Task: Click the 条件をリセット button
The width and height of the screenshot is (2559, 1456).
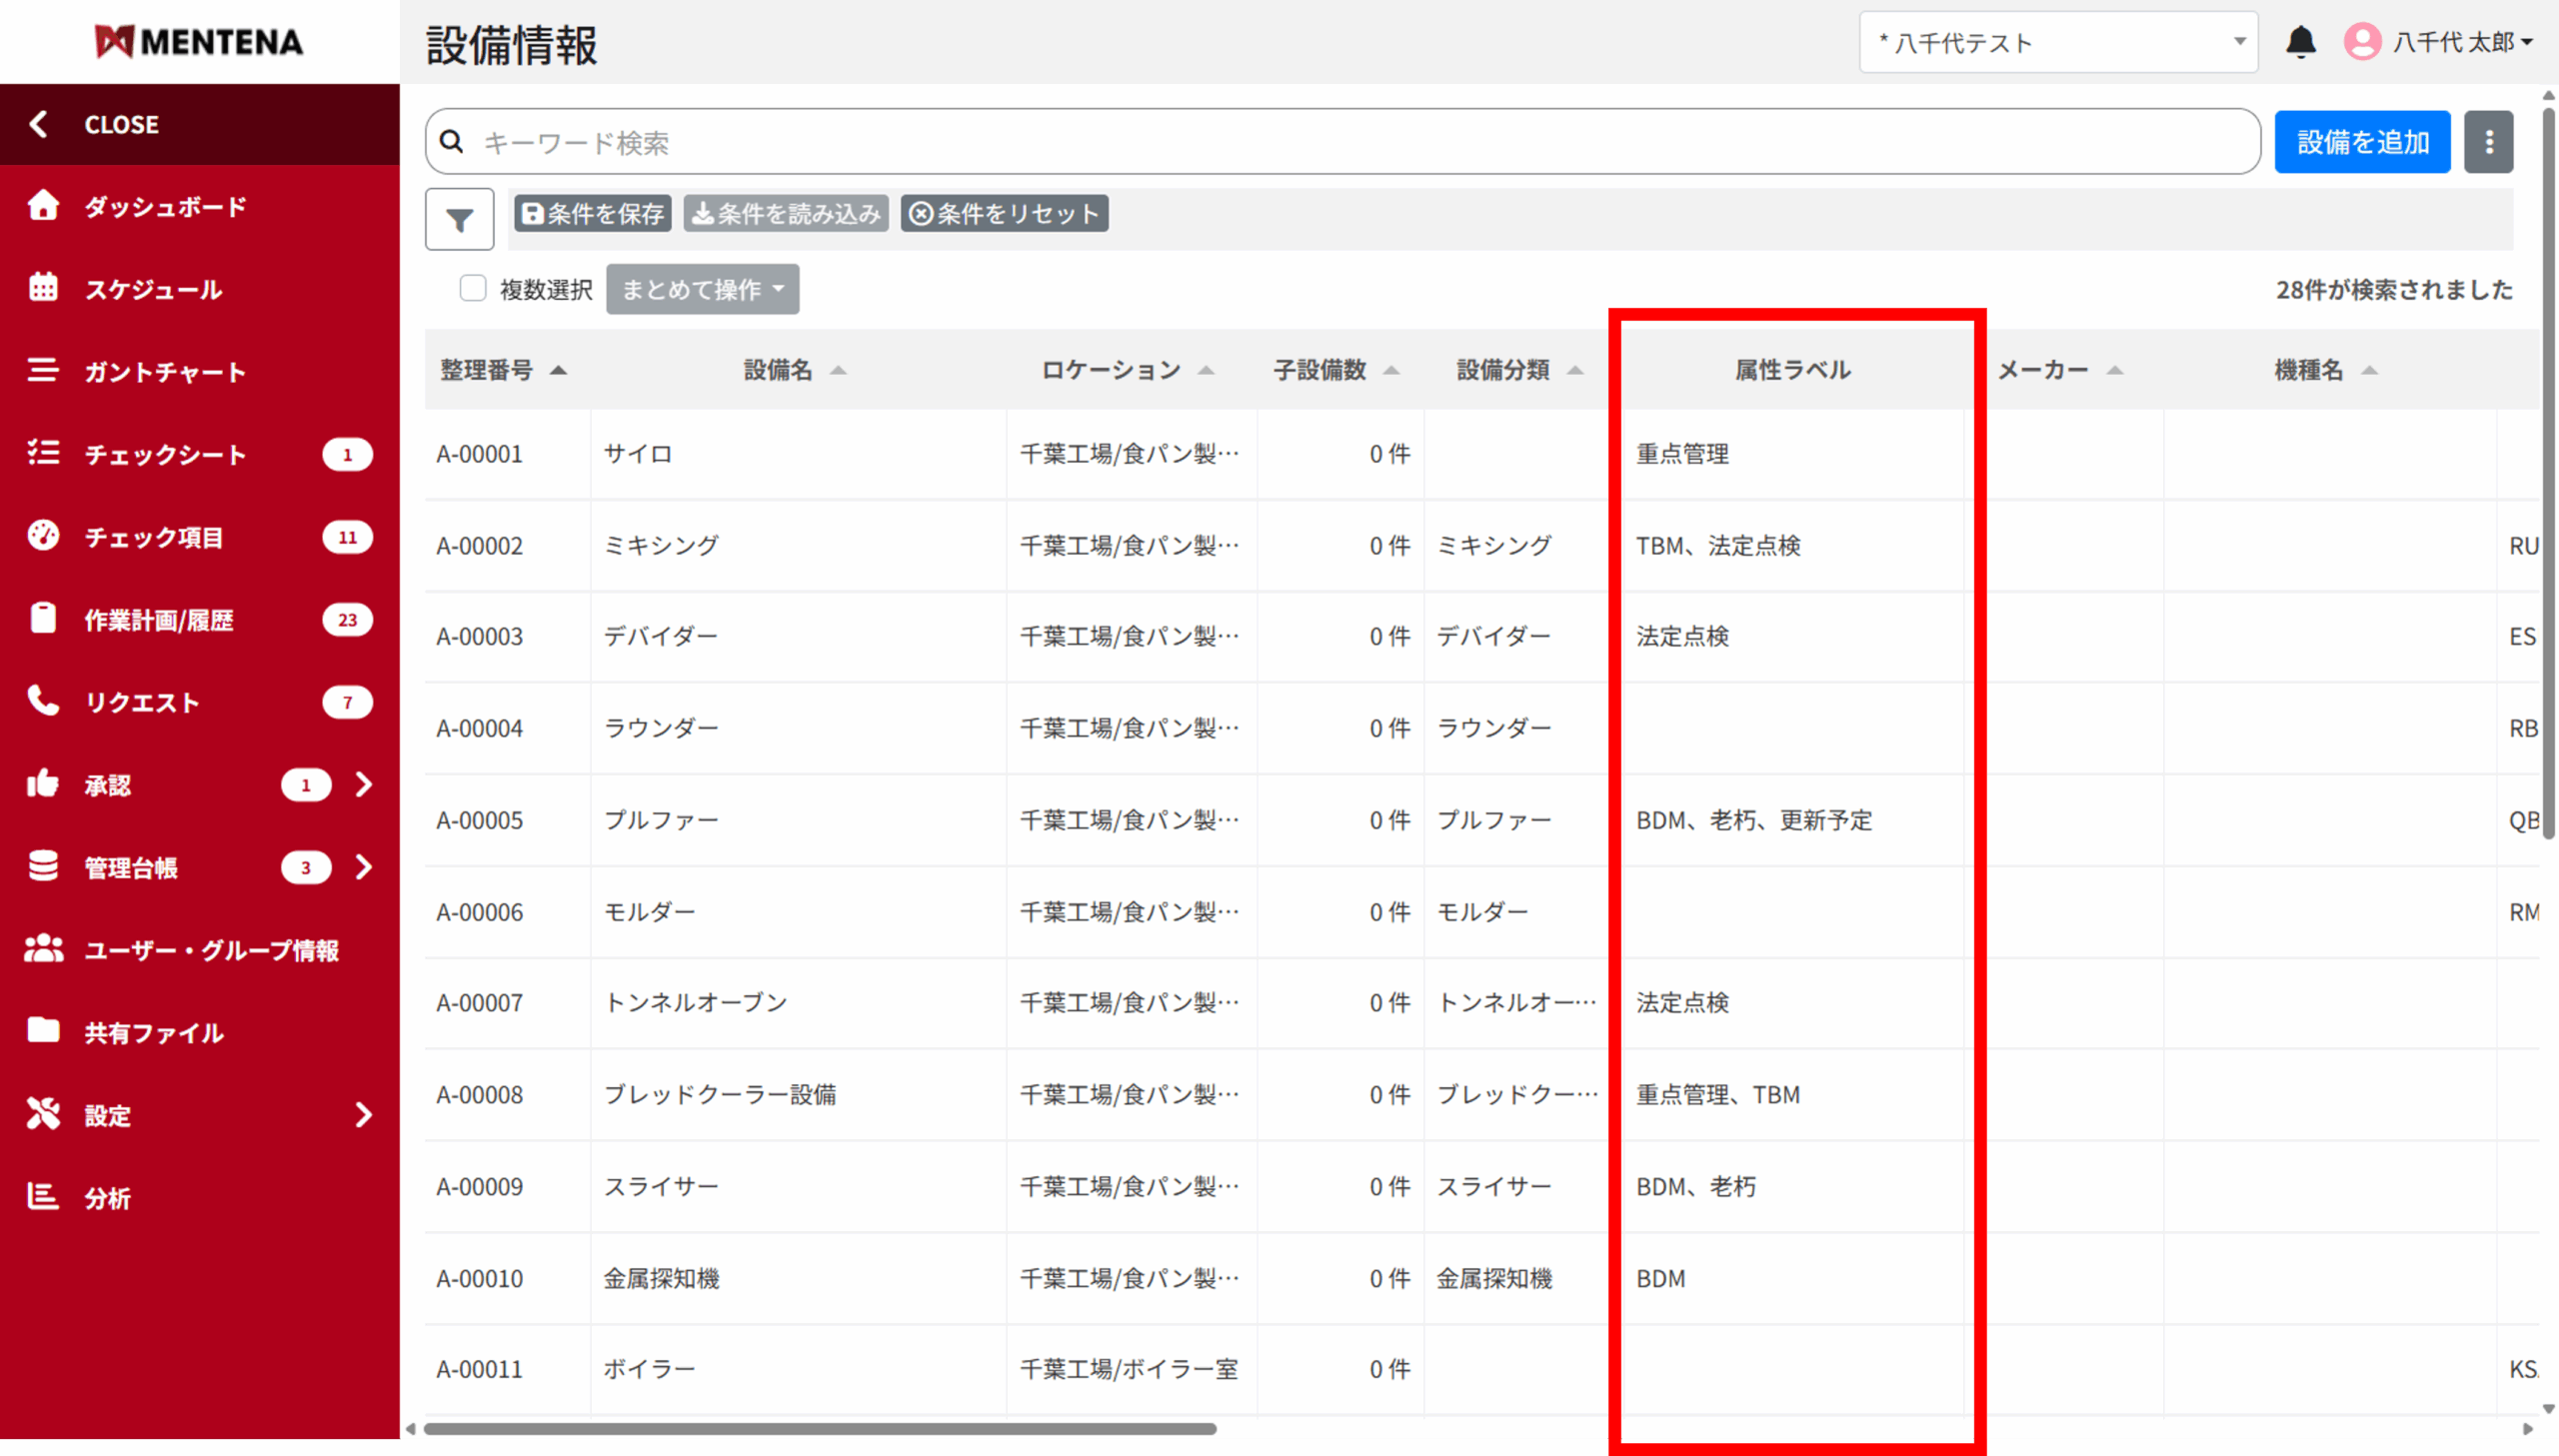Action: (x=1004, y=214)
